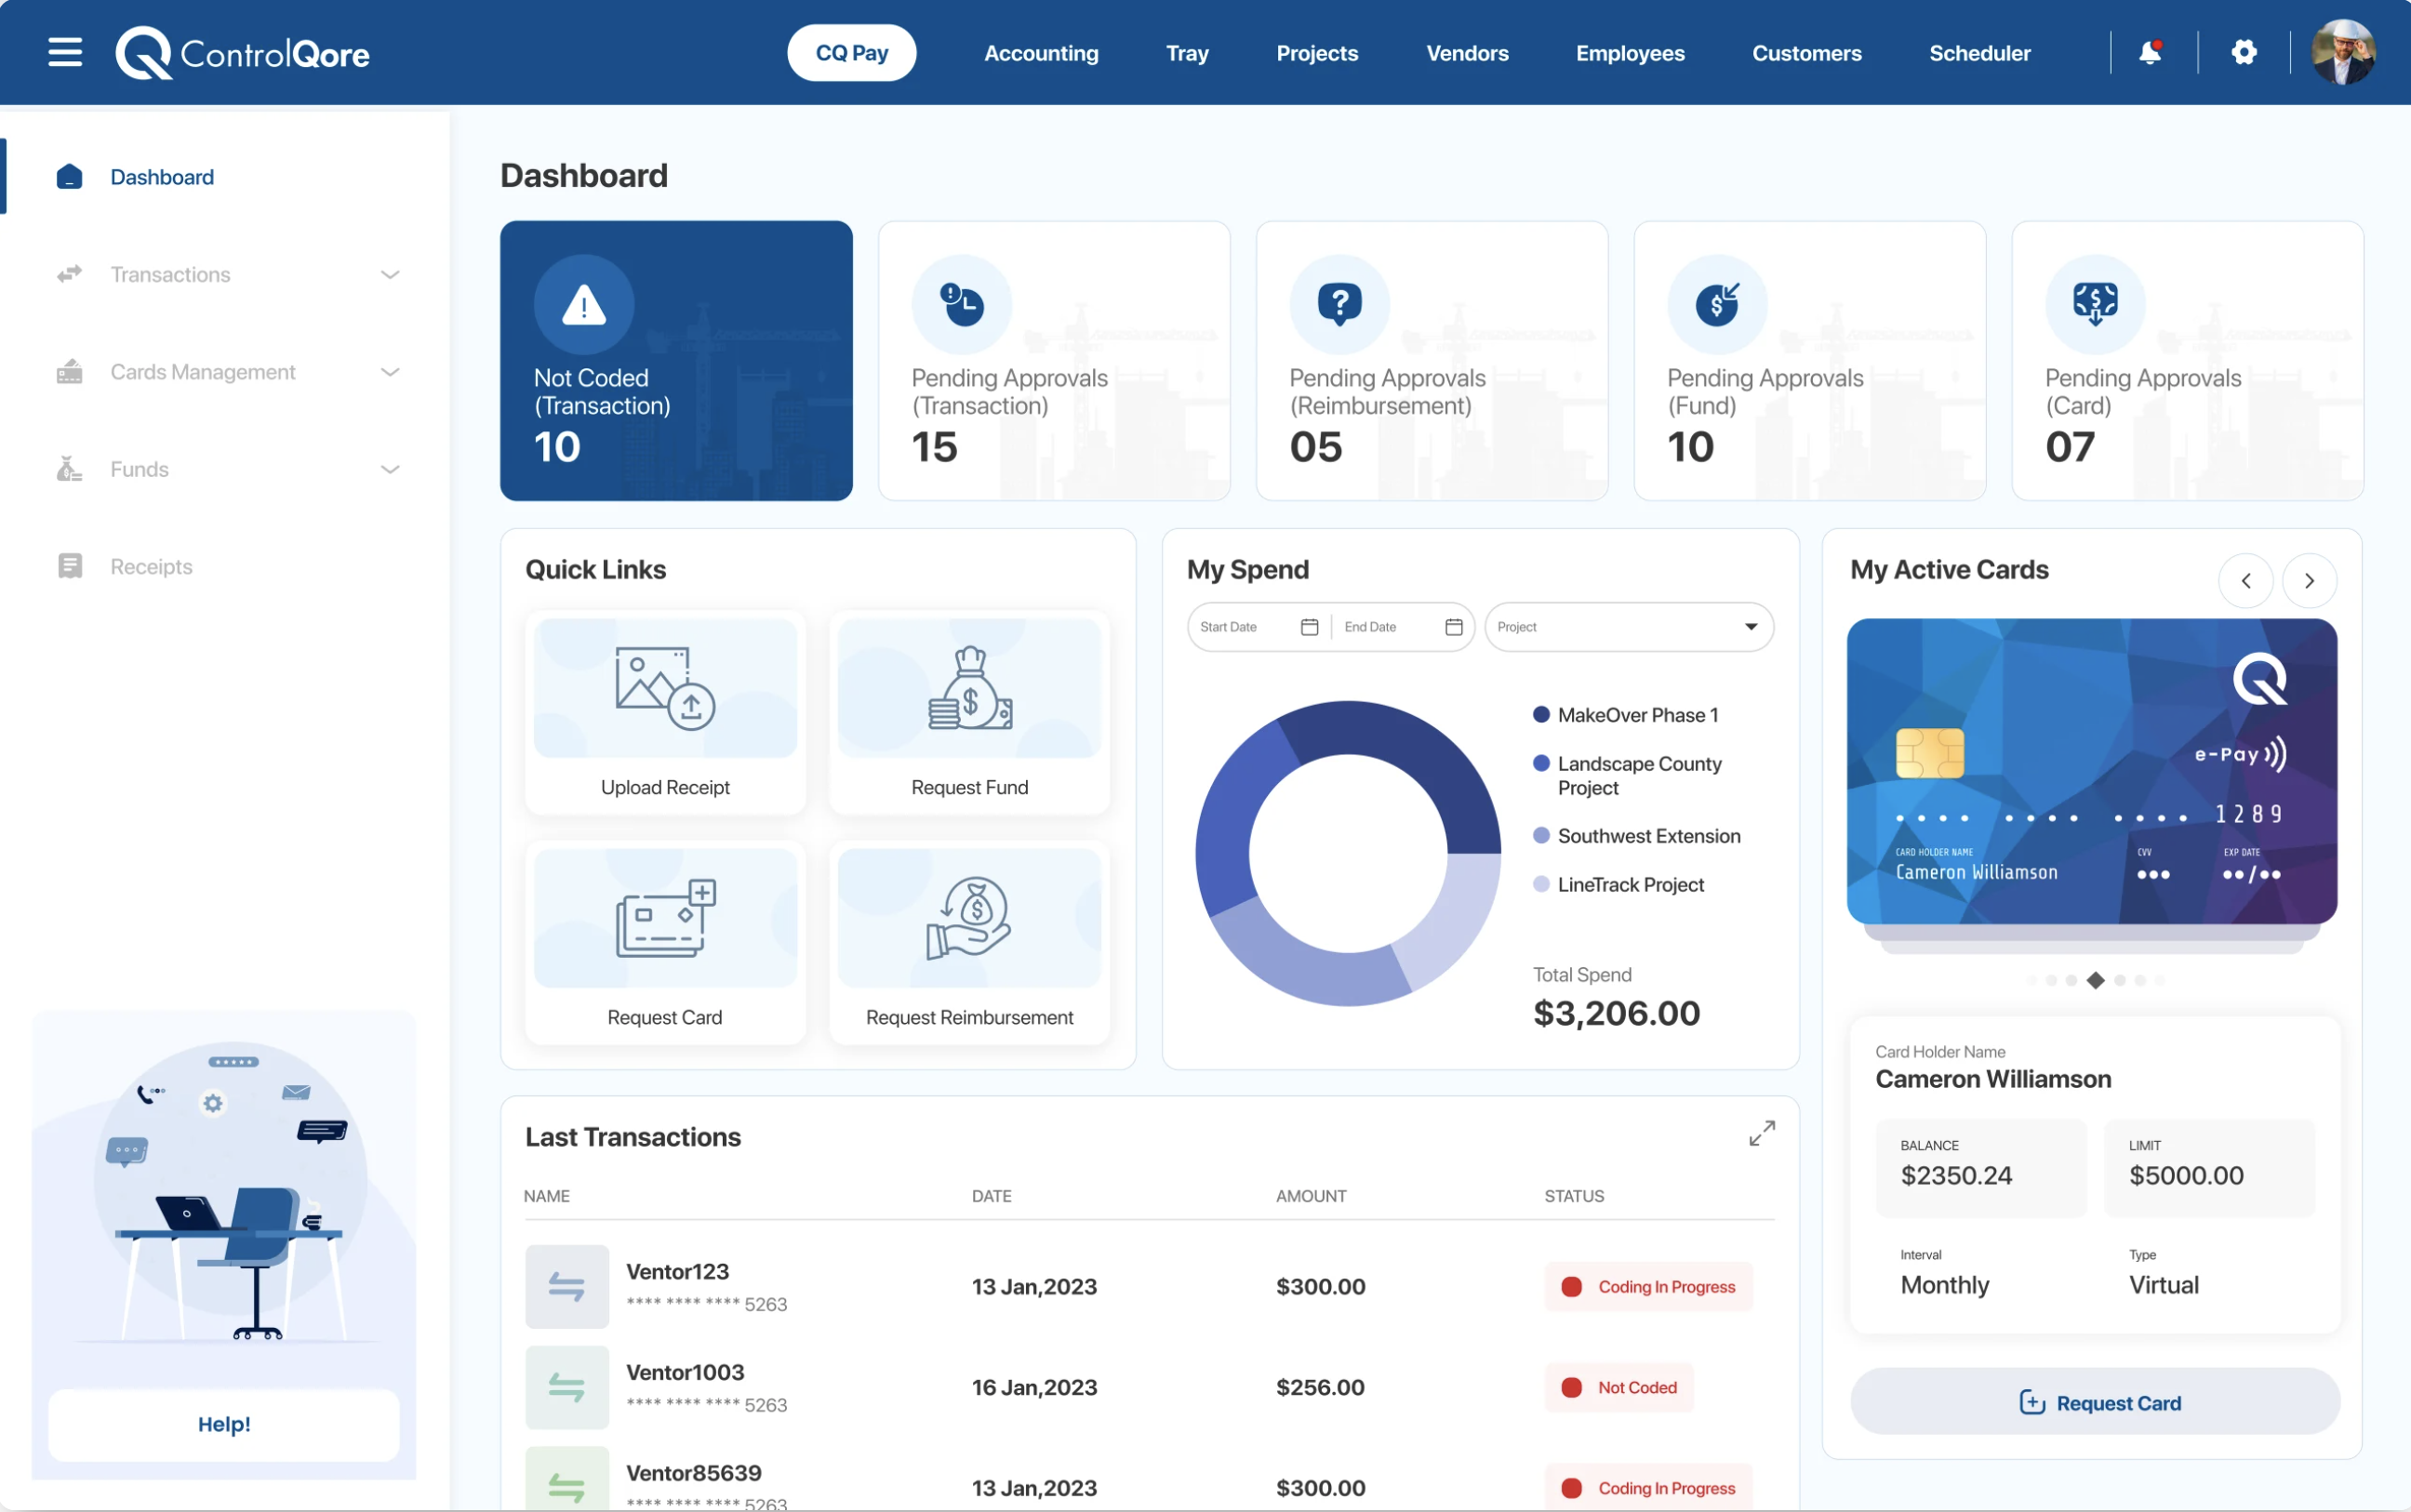Open the hamburger menu icon
Viewport: 2411px width, 1512px height.
pyautogui.click(x=65, y=52)
